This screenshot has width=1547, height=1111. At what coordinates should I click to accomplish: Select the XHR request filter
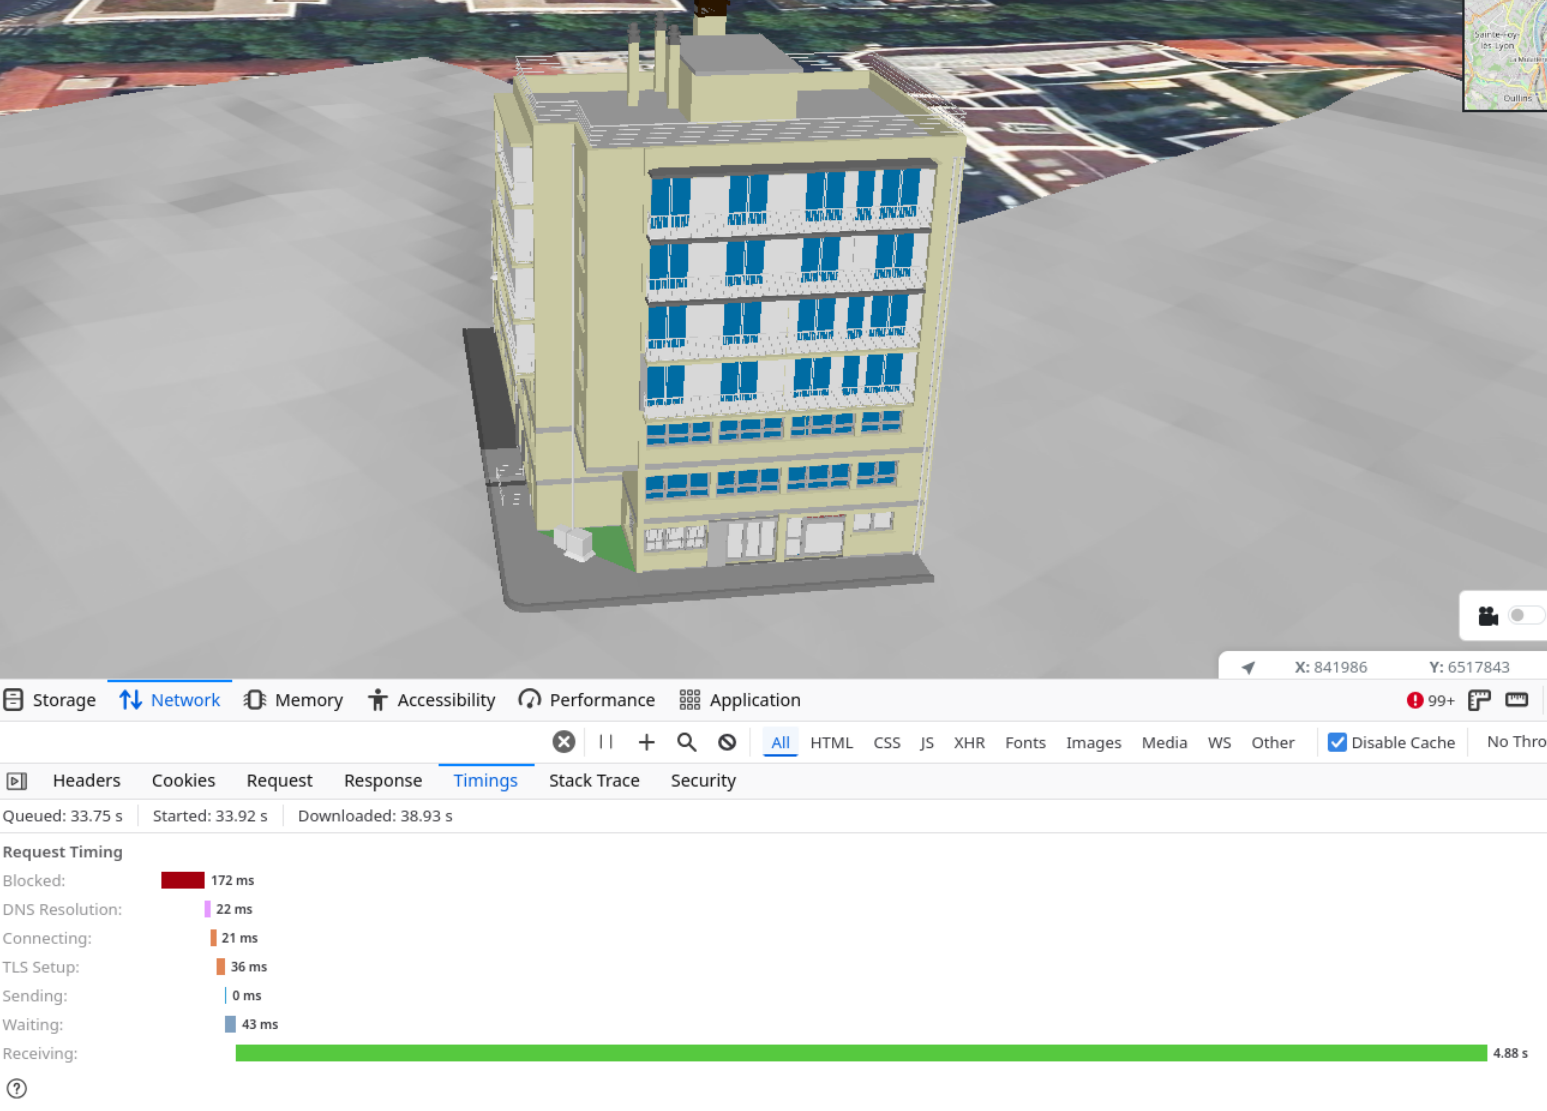click(x=968, y=743)
